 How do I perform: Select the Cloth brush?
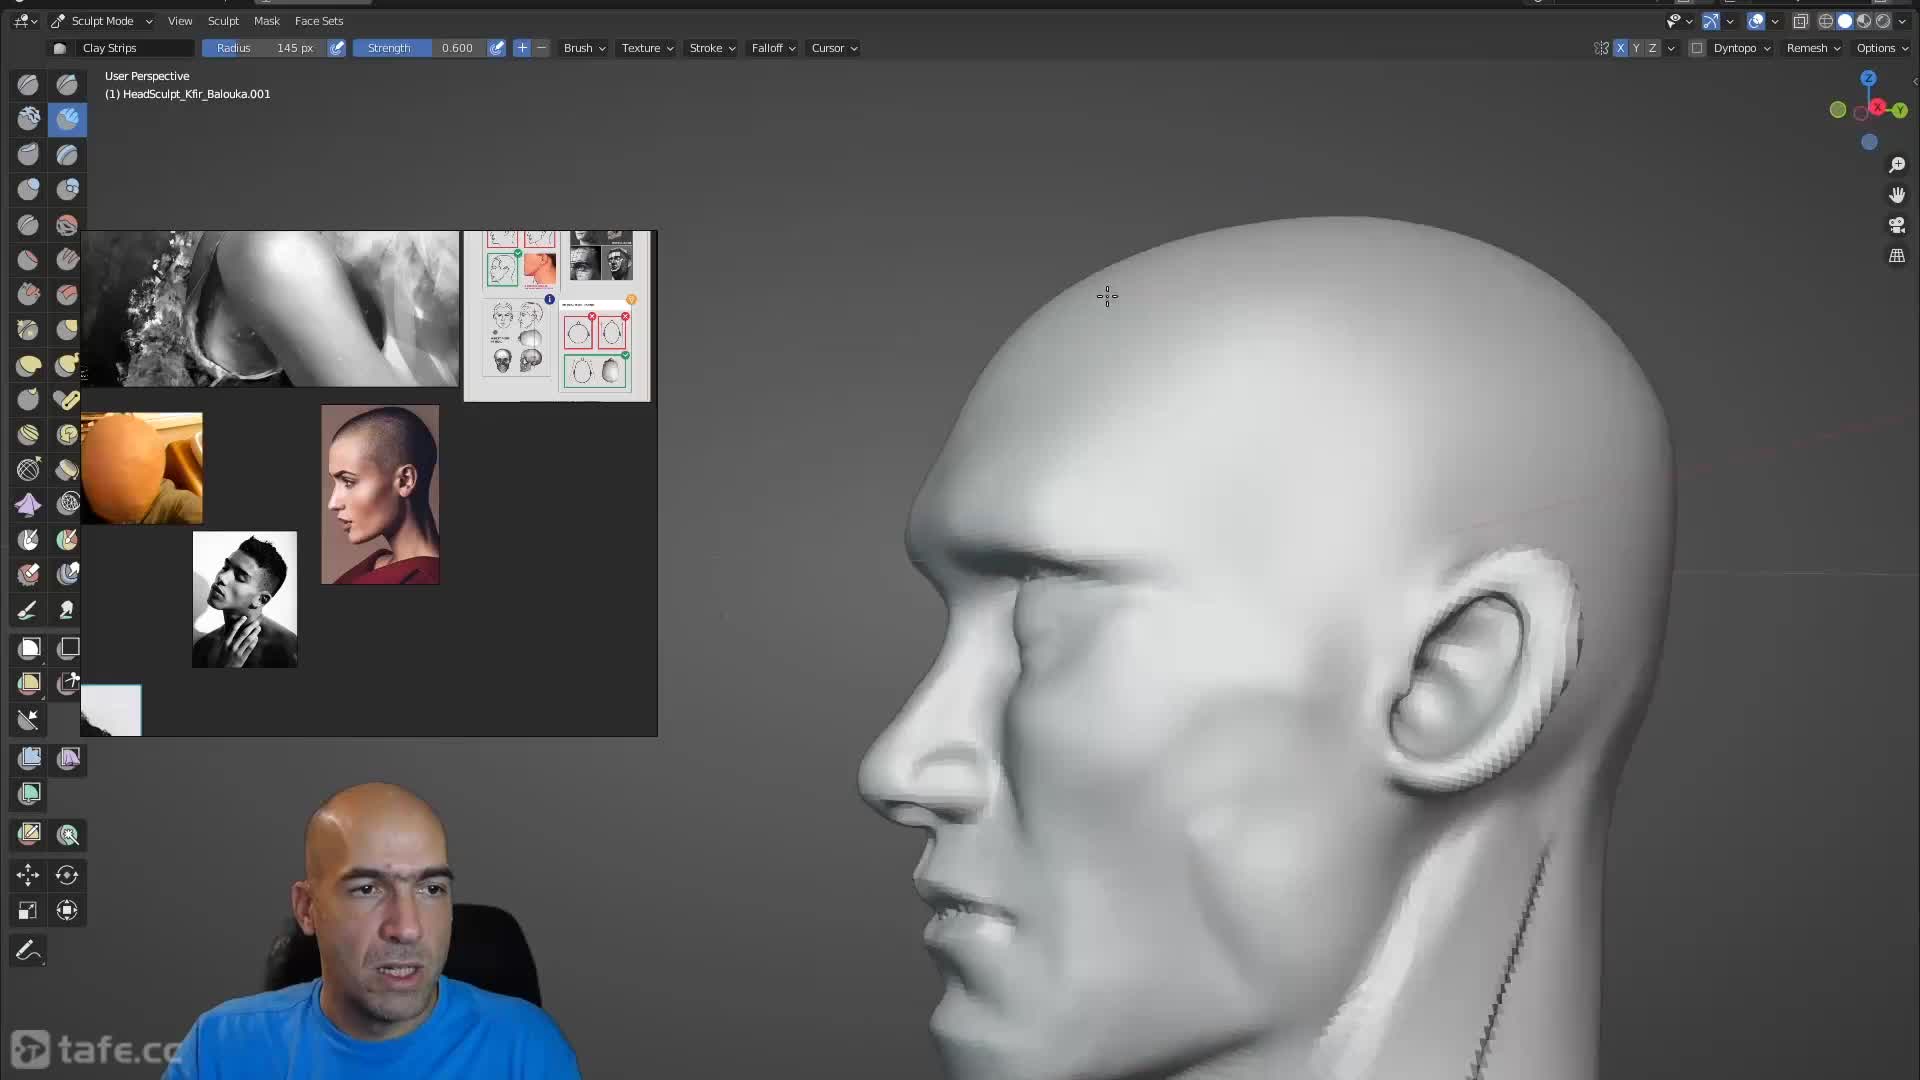point(28,505)
